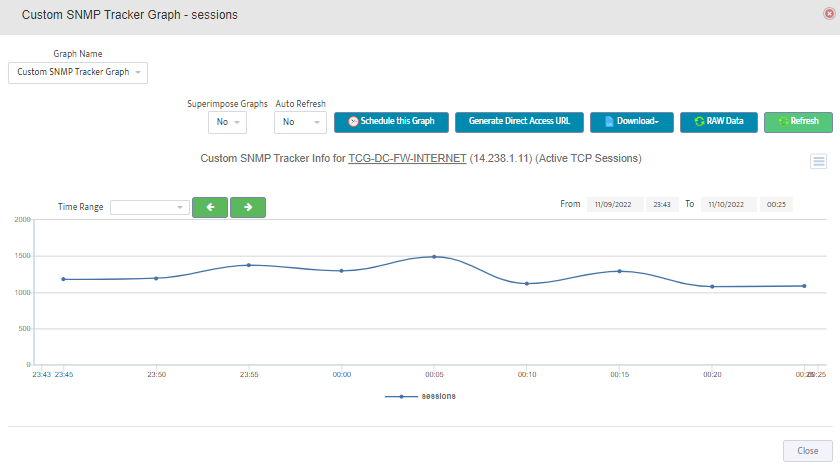Open the chart hamburger menu icon
840x470 pixels.
818,161
